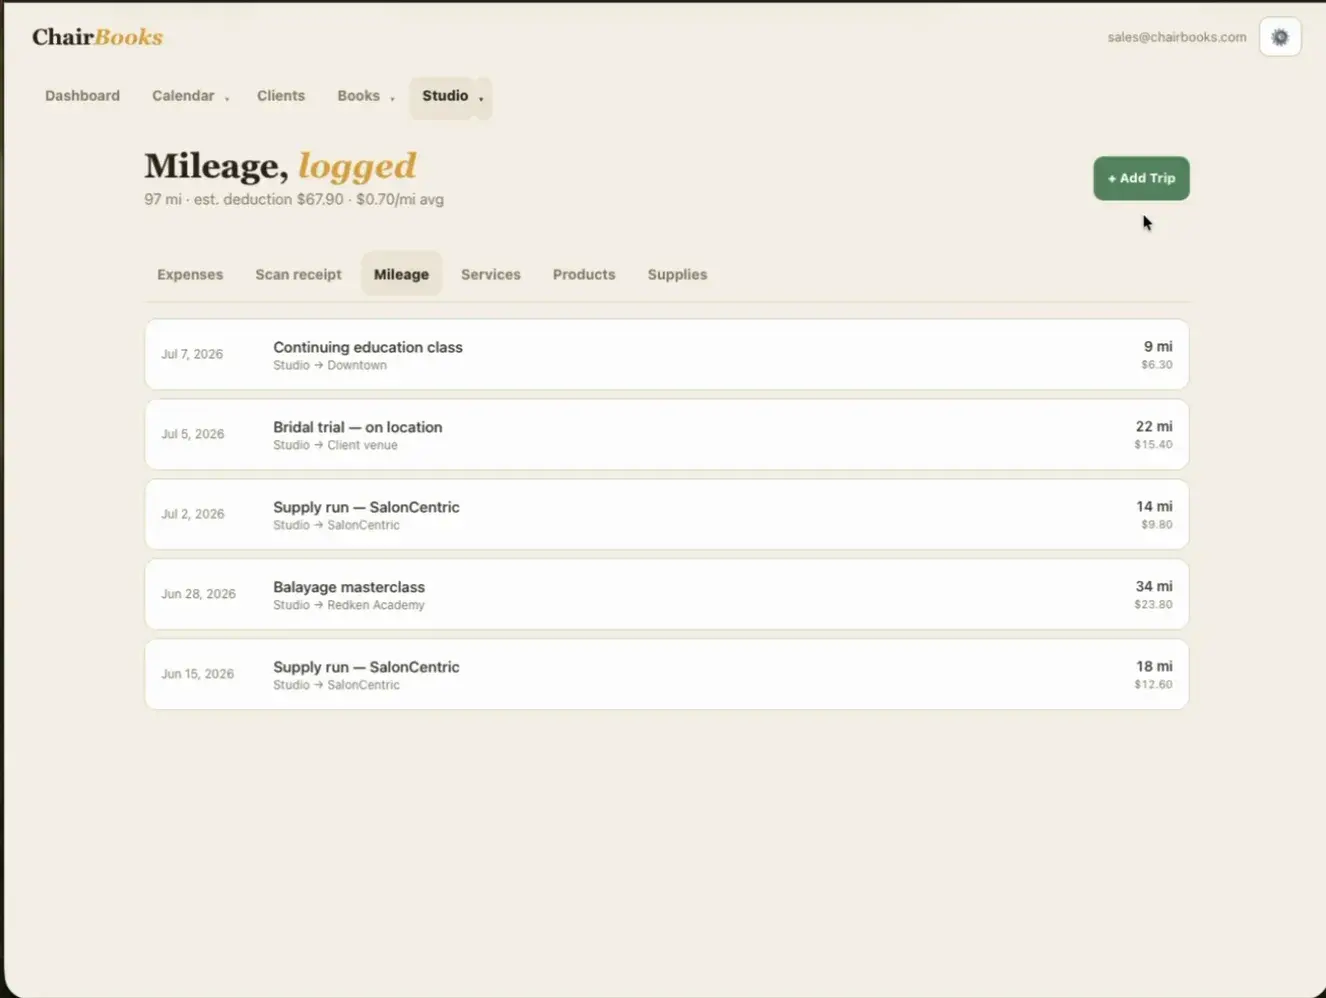The height and width of the screenshot is (998, 1326).
Task: Switch to the Scan receipt tab
Action: tap(298, 274)
